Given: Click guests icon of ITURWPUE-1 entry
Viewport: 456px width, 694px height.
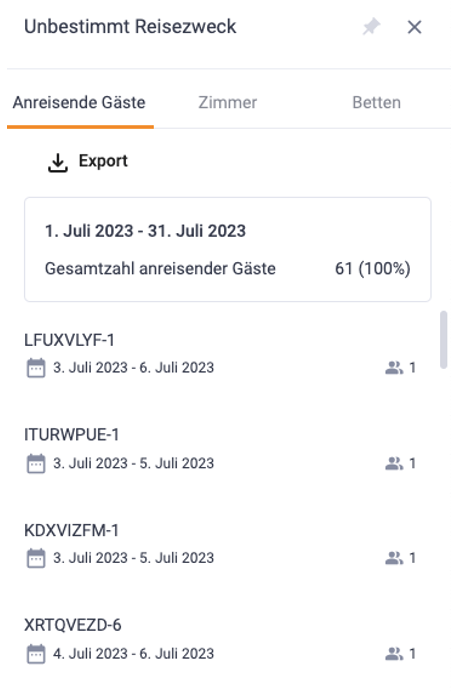Looking at the screenshot, I should click(394, 463).
